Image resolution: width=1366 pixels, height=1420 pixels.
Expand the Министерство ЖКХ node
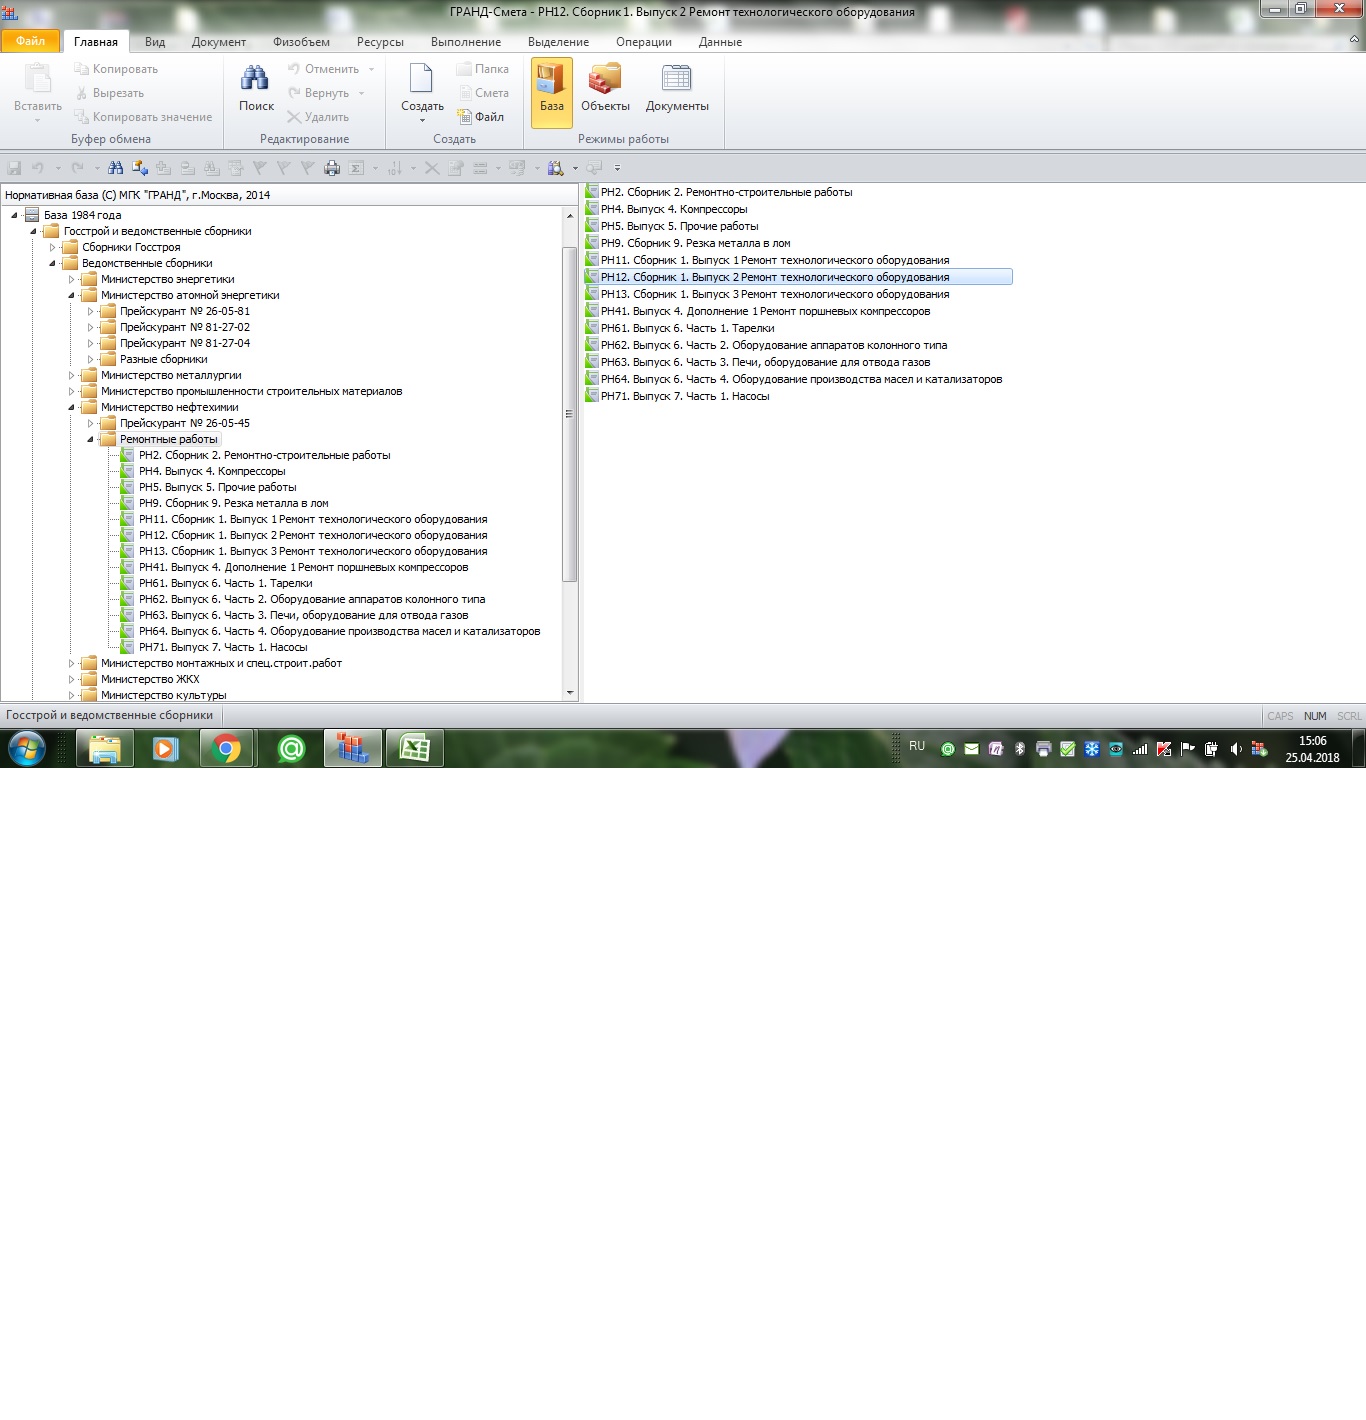point(71,679)
